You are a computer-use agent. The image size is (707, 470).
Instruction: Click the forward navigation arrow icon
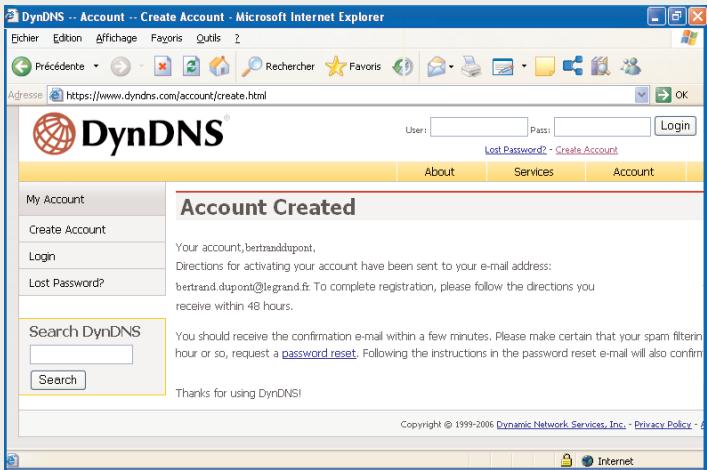point(120,67)
